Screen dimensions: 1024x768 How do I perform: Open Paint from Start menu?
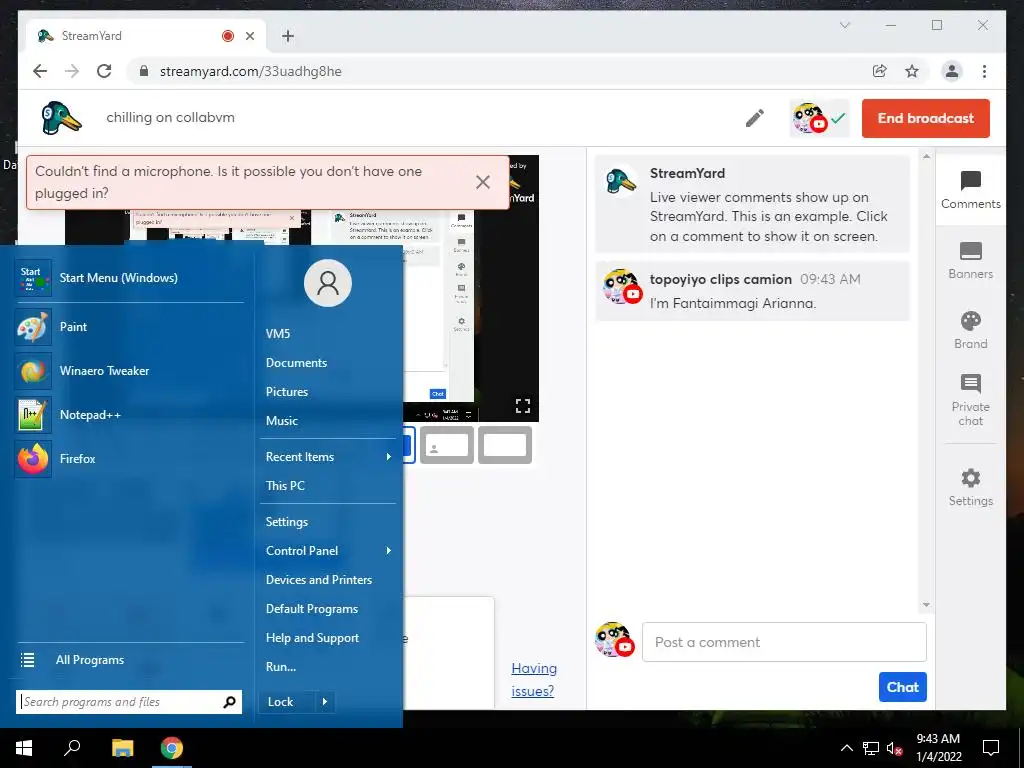[129, 327]
